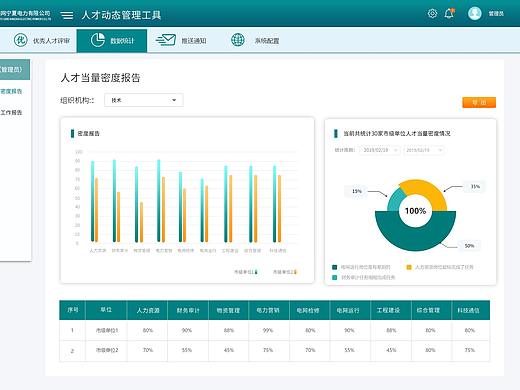Click 55% under 电网运行 column
The width and height of the screenshot is (520, 390).
349,350
